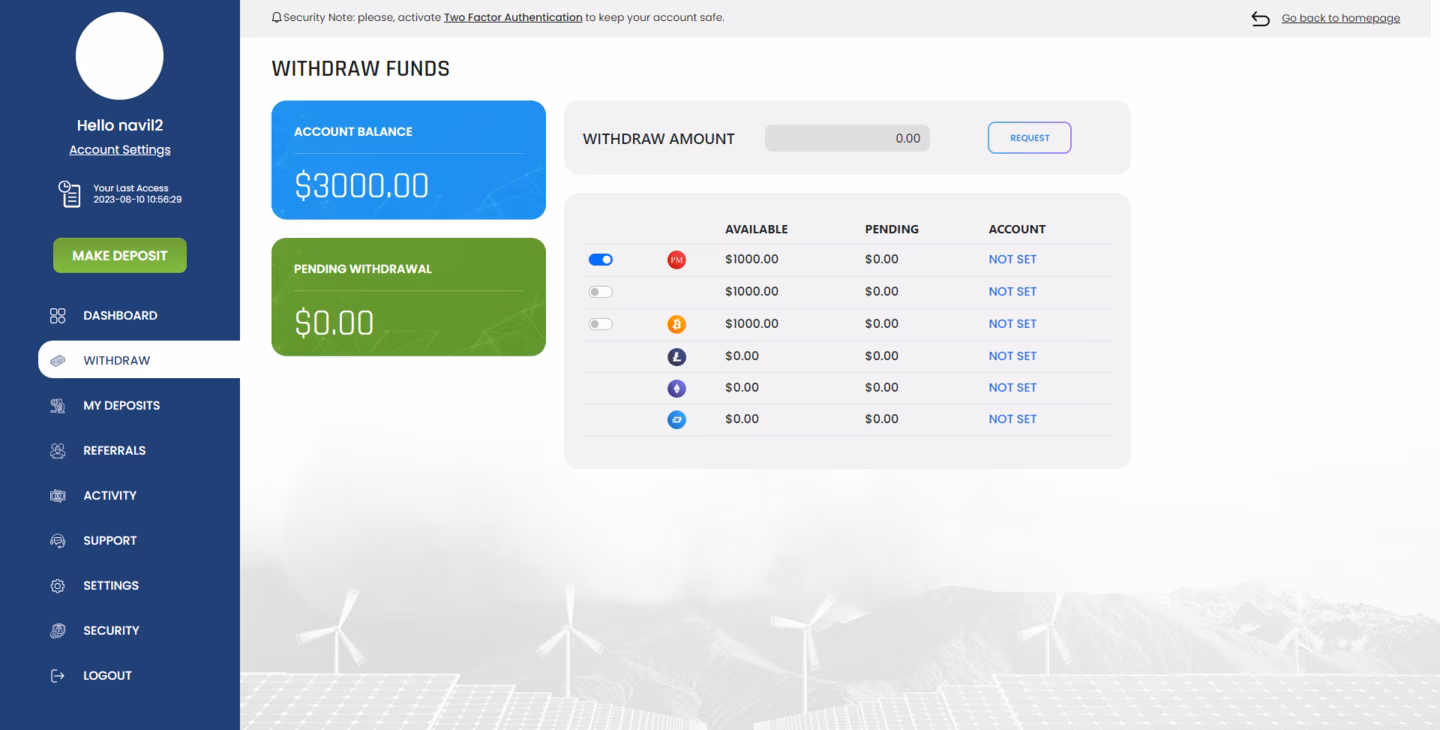
Task: Click the Dash currency icon
Action: [x=676, y=420]
